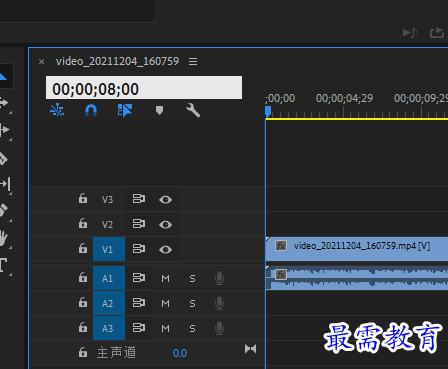Toggle sync lock on A2
The width and height of the screenshot is (448, 369).
(139, 303)
